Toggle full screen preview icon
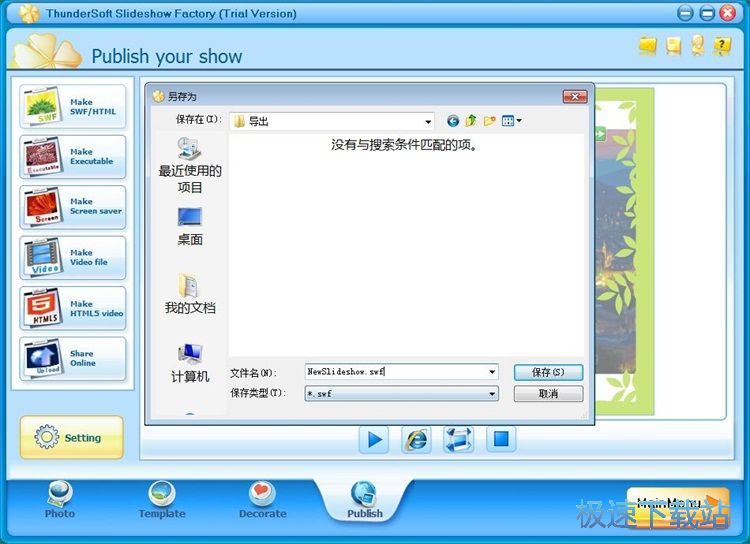Viewport: 750px width, 544px height. [x=459, y=439]
